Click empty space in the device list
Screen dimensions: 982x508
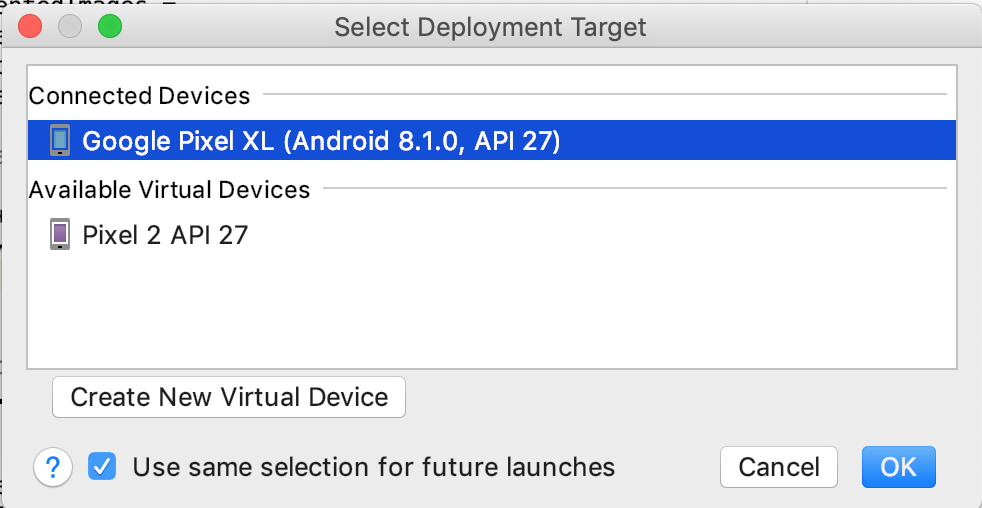490,310
